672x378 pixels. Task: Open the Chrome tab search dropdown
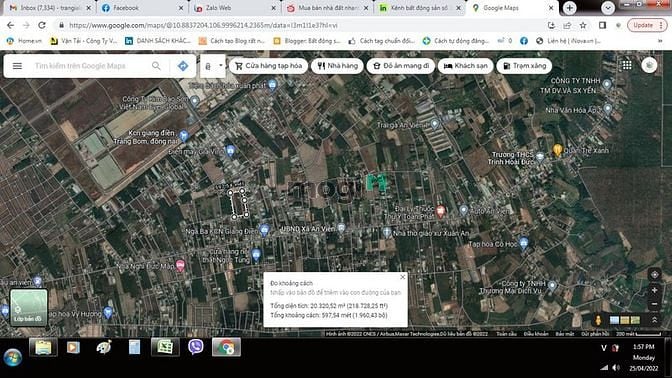[607, 8]
